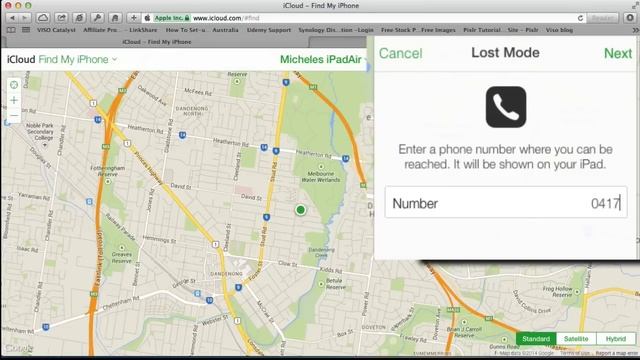This screenshot has width=640, height=360.
Task: Open the Site – Pixlr bookmark
Action: pyautogui.click(x=523, y=30)
